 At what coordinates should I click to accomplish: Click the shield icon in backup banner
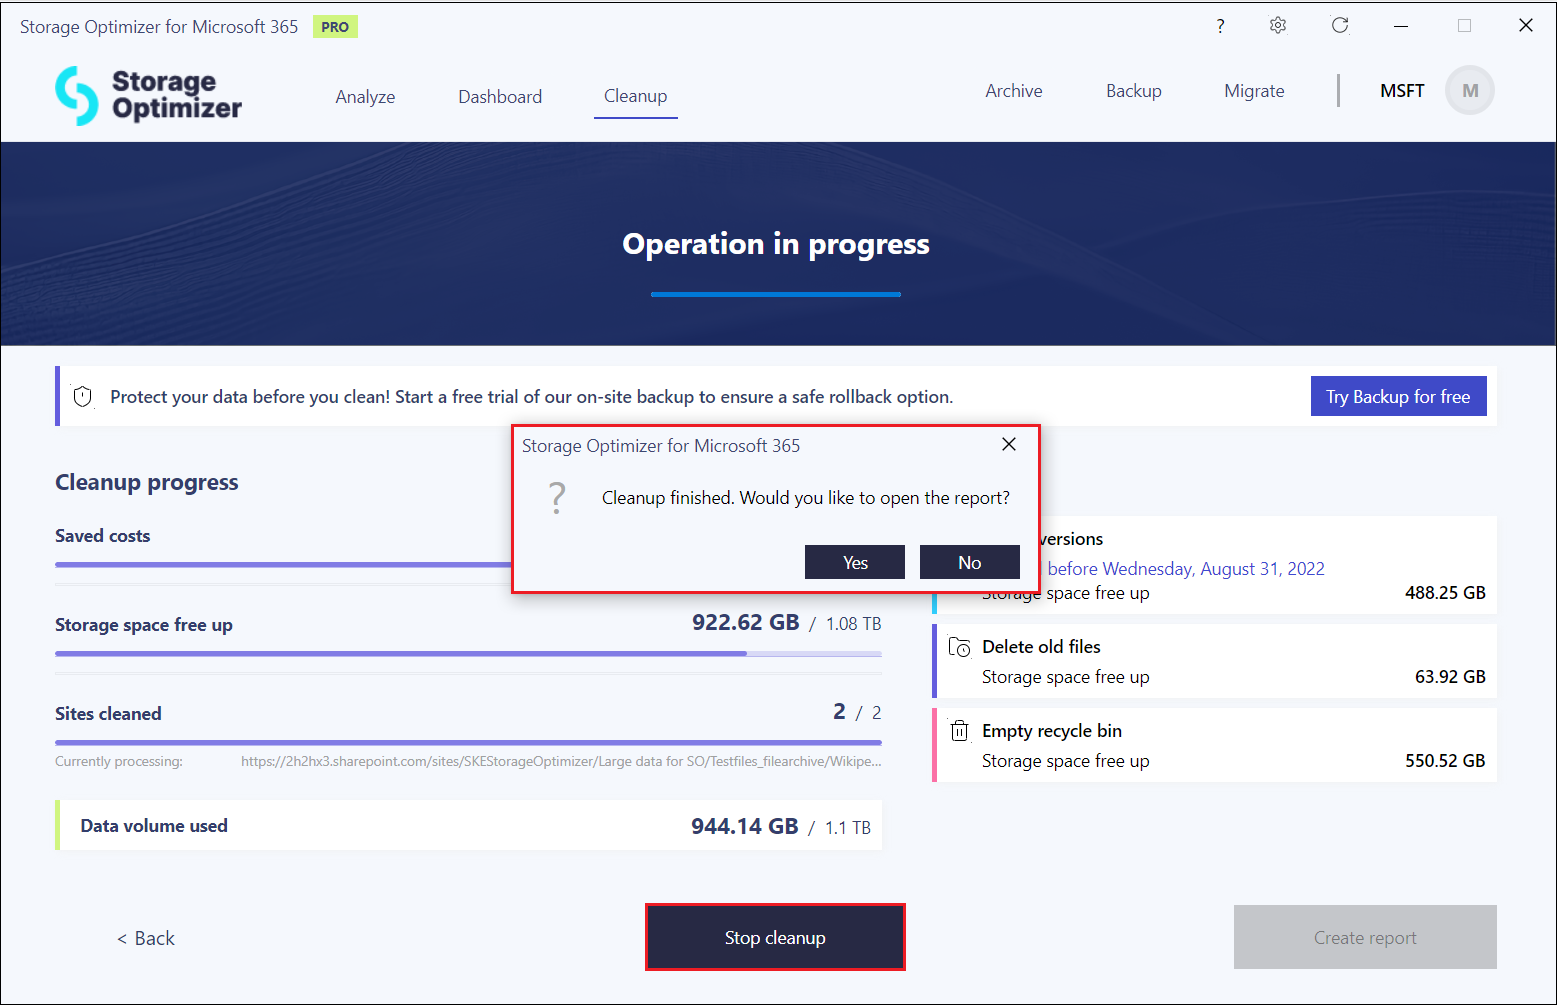click(83, 397)
